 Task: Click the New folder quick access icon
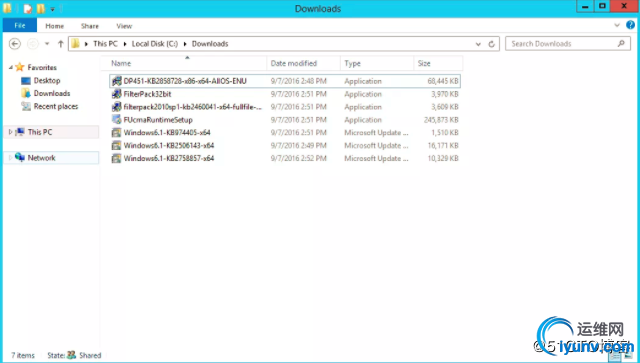pyautogui.click(x=40, y=8)
